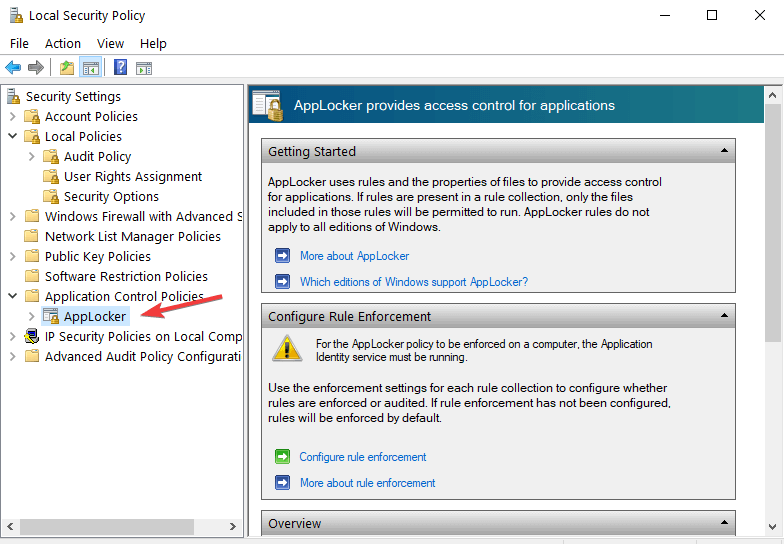Click the Local Security Policy title bar icon
Viewport: 784px width, 544px height.
16,16
